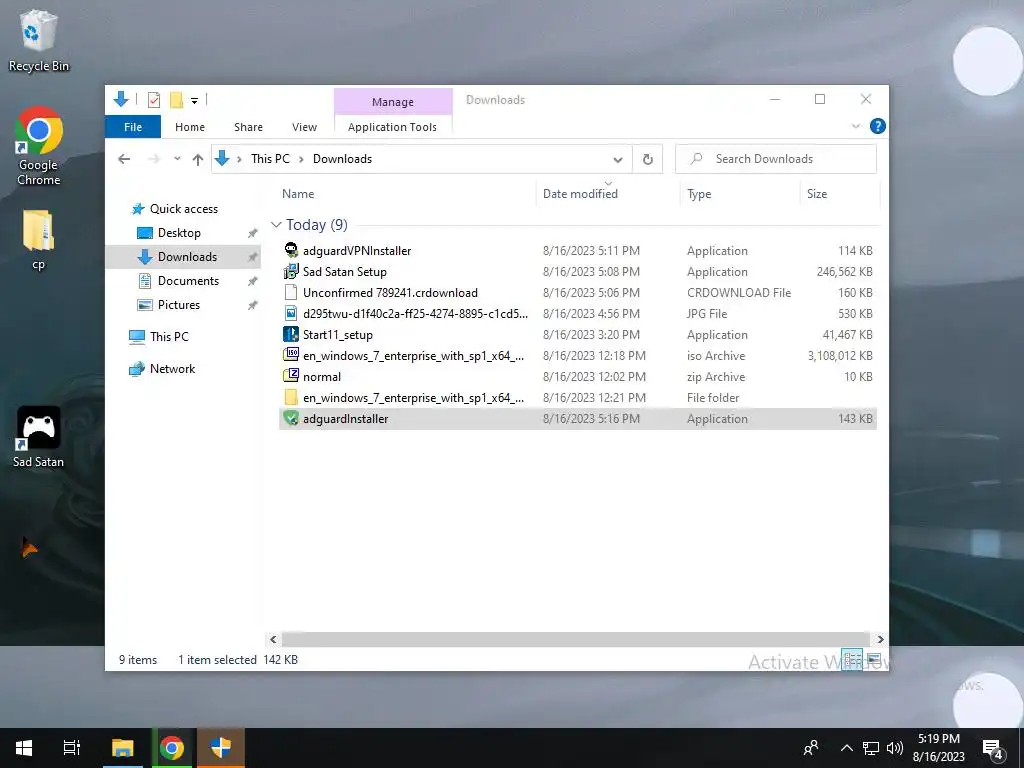The width and height of the screenshot is (1024, 768).
Task: Click the Chrome taskbar icon
Action: pos(172,748)
